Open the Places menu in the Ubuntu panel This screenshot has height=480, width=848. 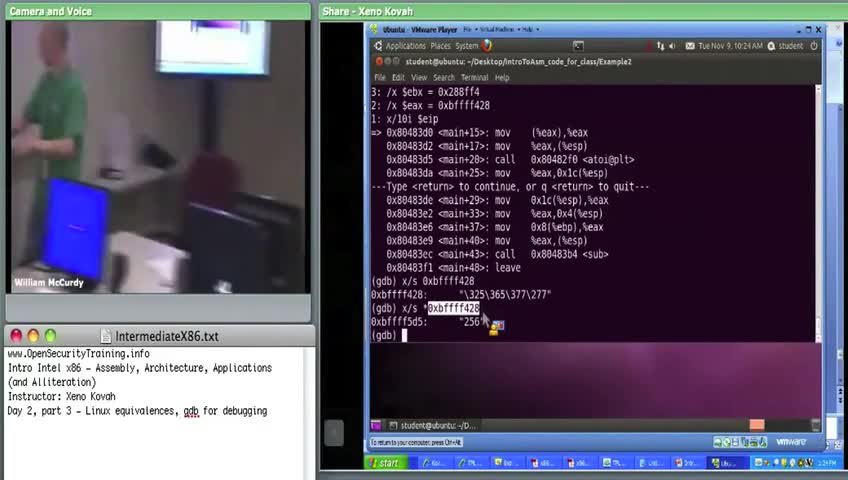(440, 46)
